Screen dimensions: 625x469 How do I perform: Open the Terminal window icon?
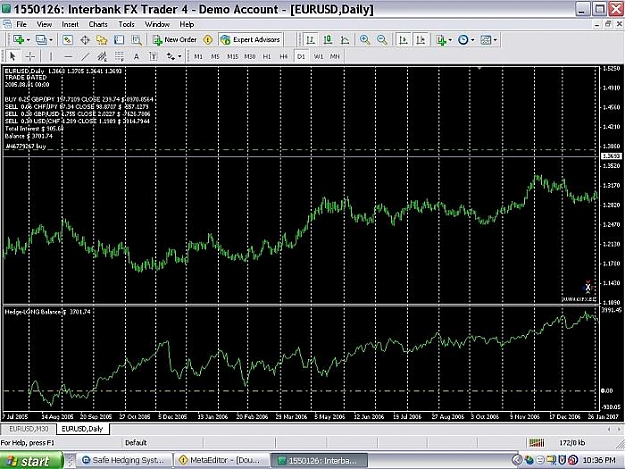coord(119,40)
